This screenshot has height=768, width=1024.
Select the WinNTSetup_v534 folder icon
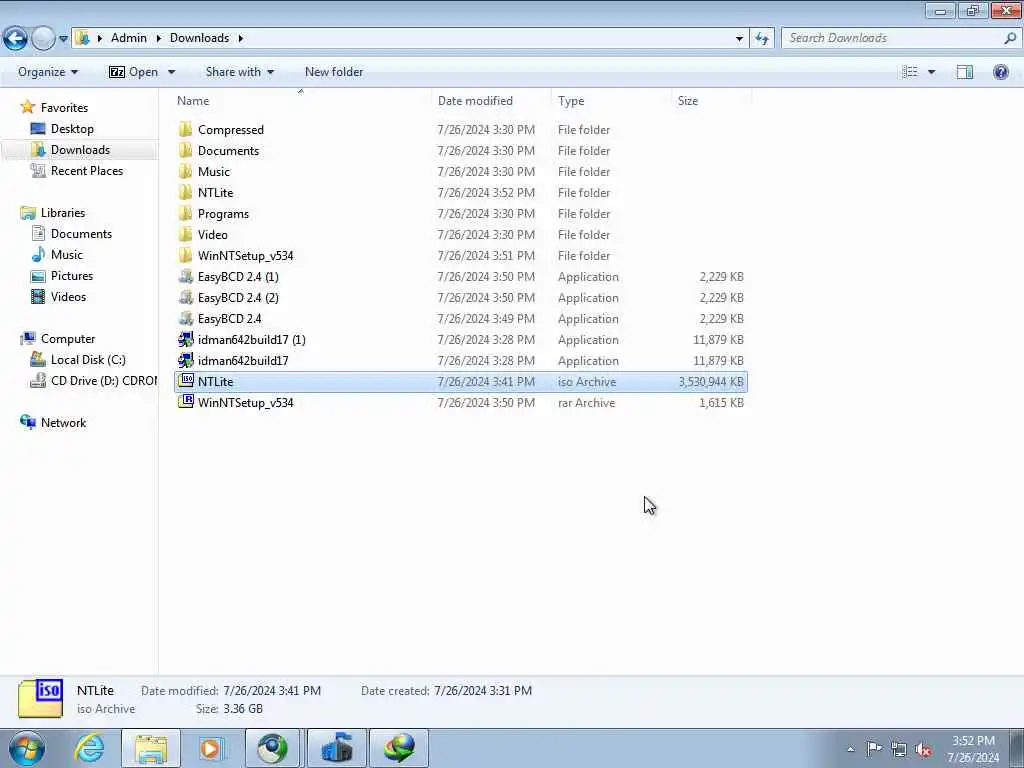pyautogui.click(x=185, y=255)
